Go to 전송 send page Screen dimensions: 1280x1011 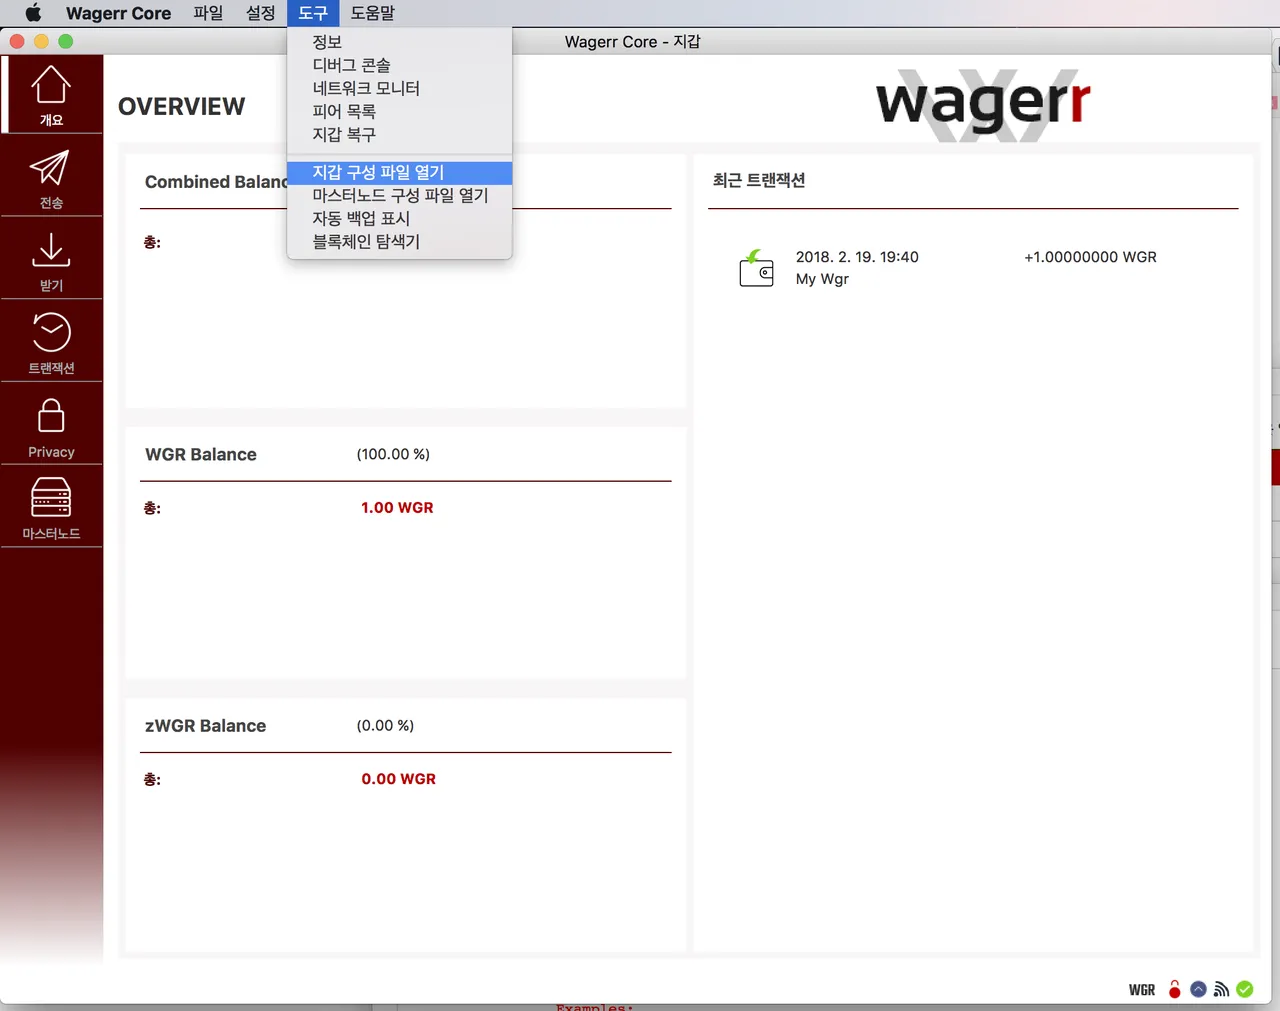point(51,177)
